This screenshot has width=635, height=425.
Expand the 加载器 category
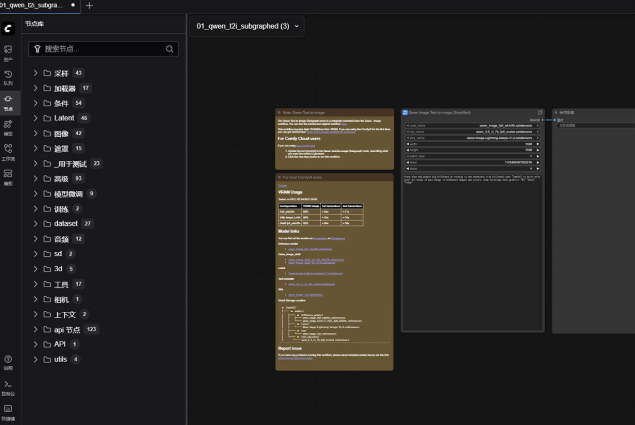[35, 88]
